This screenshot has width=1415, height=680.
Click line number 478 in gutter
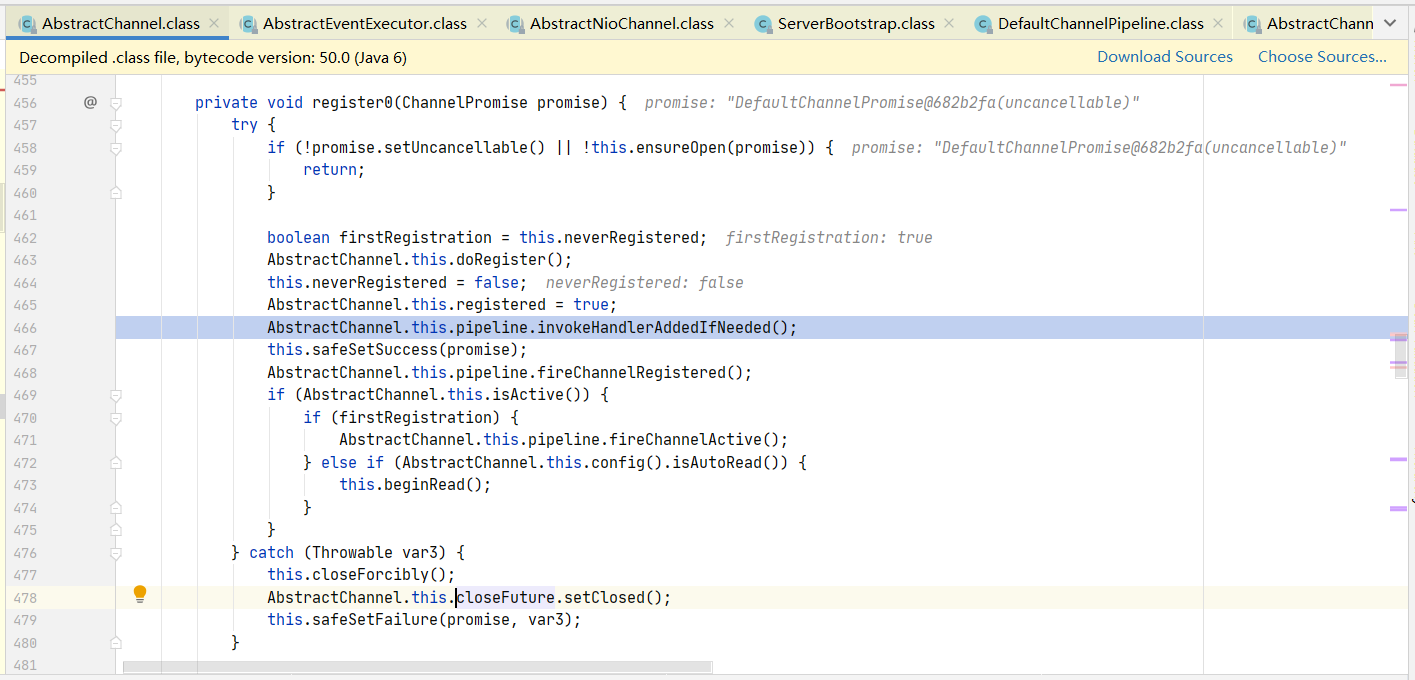(x=25, y=598)
